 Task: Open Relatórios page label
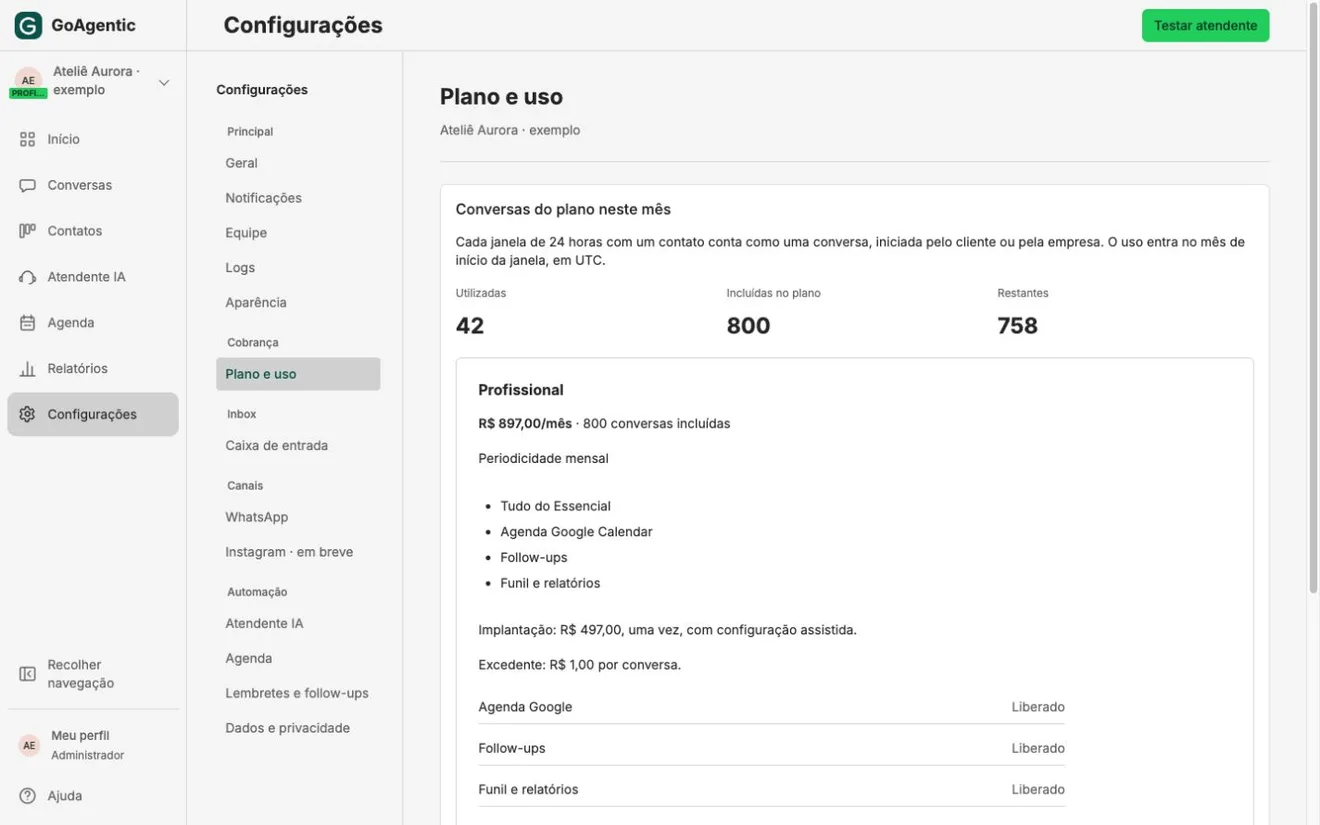[x=77, y=369]
